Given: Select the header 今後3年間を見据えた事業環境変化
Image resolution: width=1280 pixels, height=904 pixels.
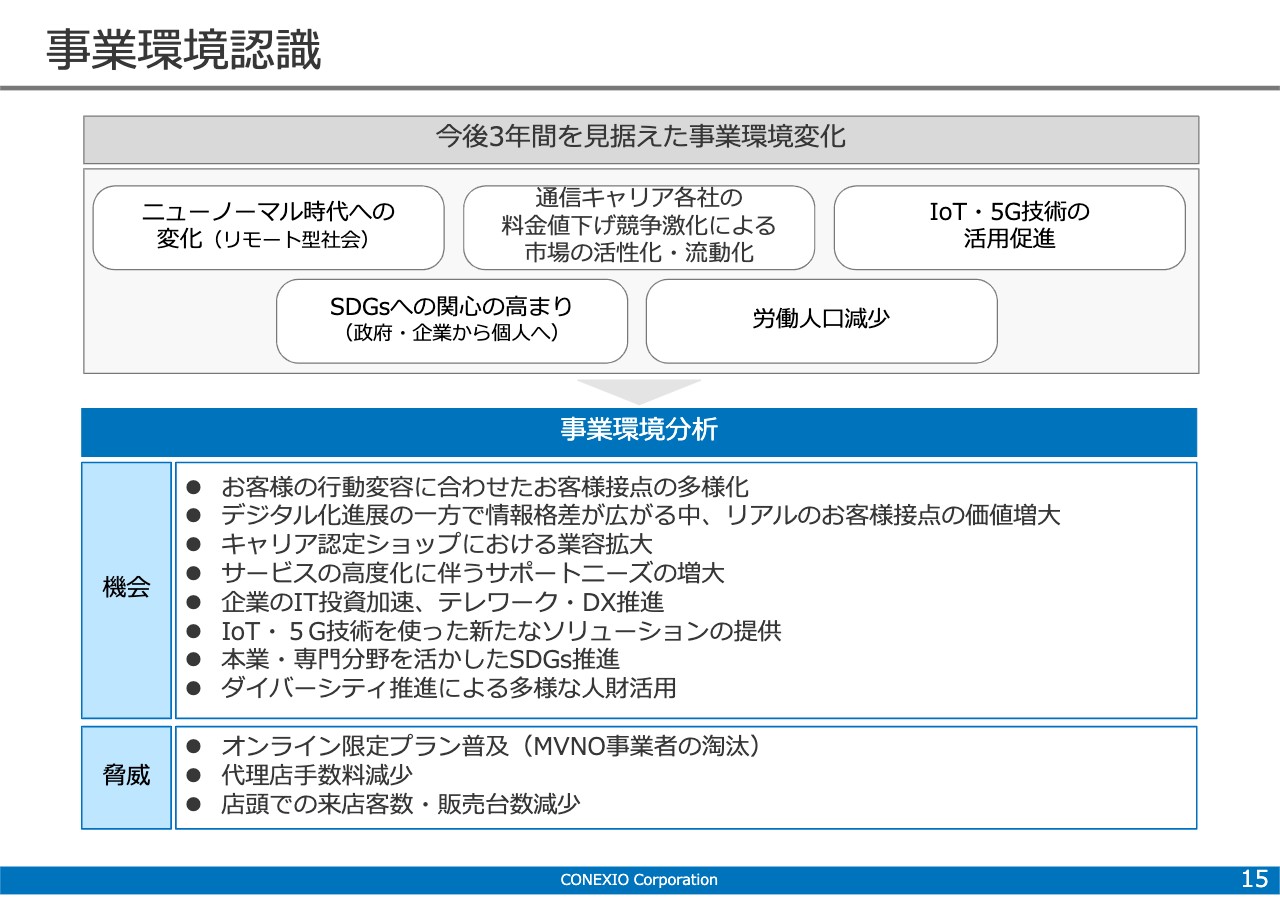Looking at the screenshot, I should [641, 139].
